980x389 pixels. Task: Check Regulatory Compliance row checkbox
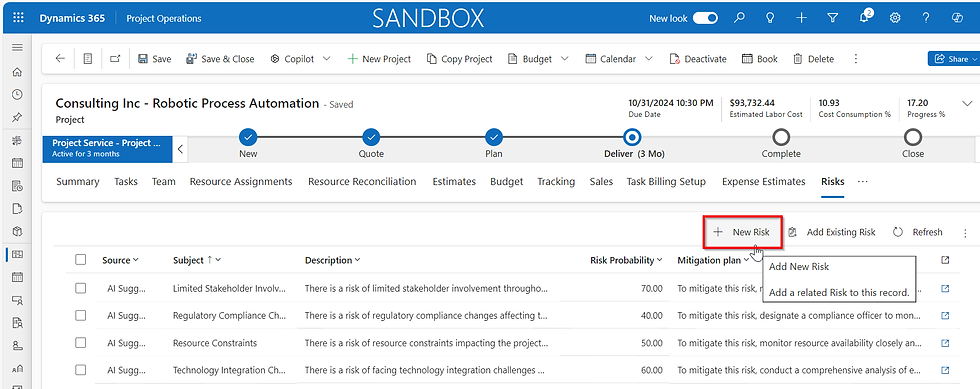[81, 315]
